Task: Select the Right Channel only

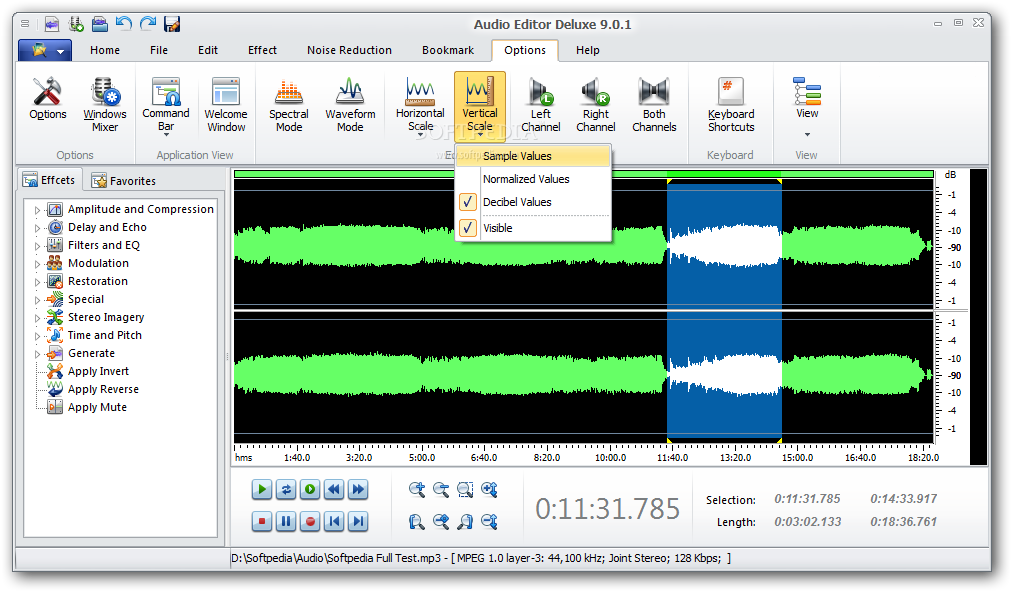Action: 596,105
